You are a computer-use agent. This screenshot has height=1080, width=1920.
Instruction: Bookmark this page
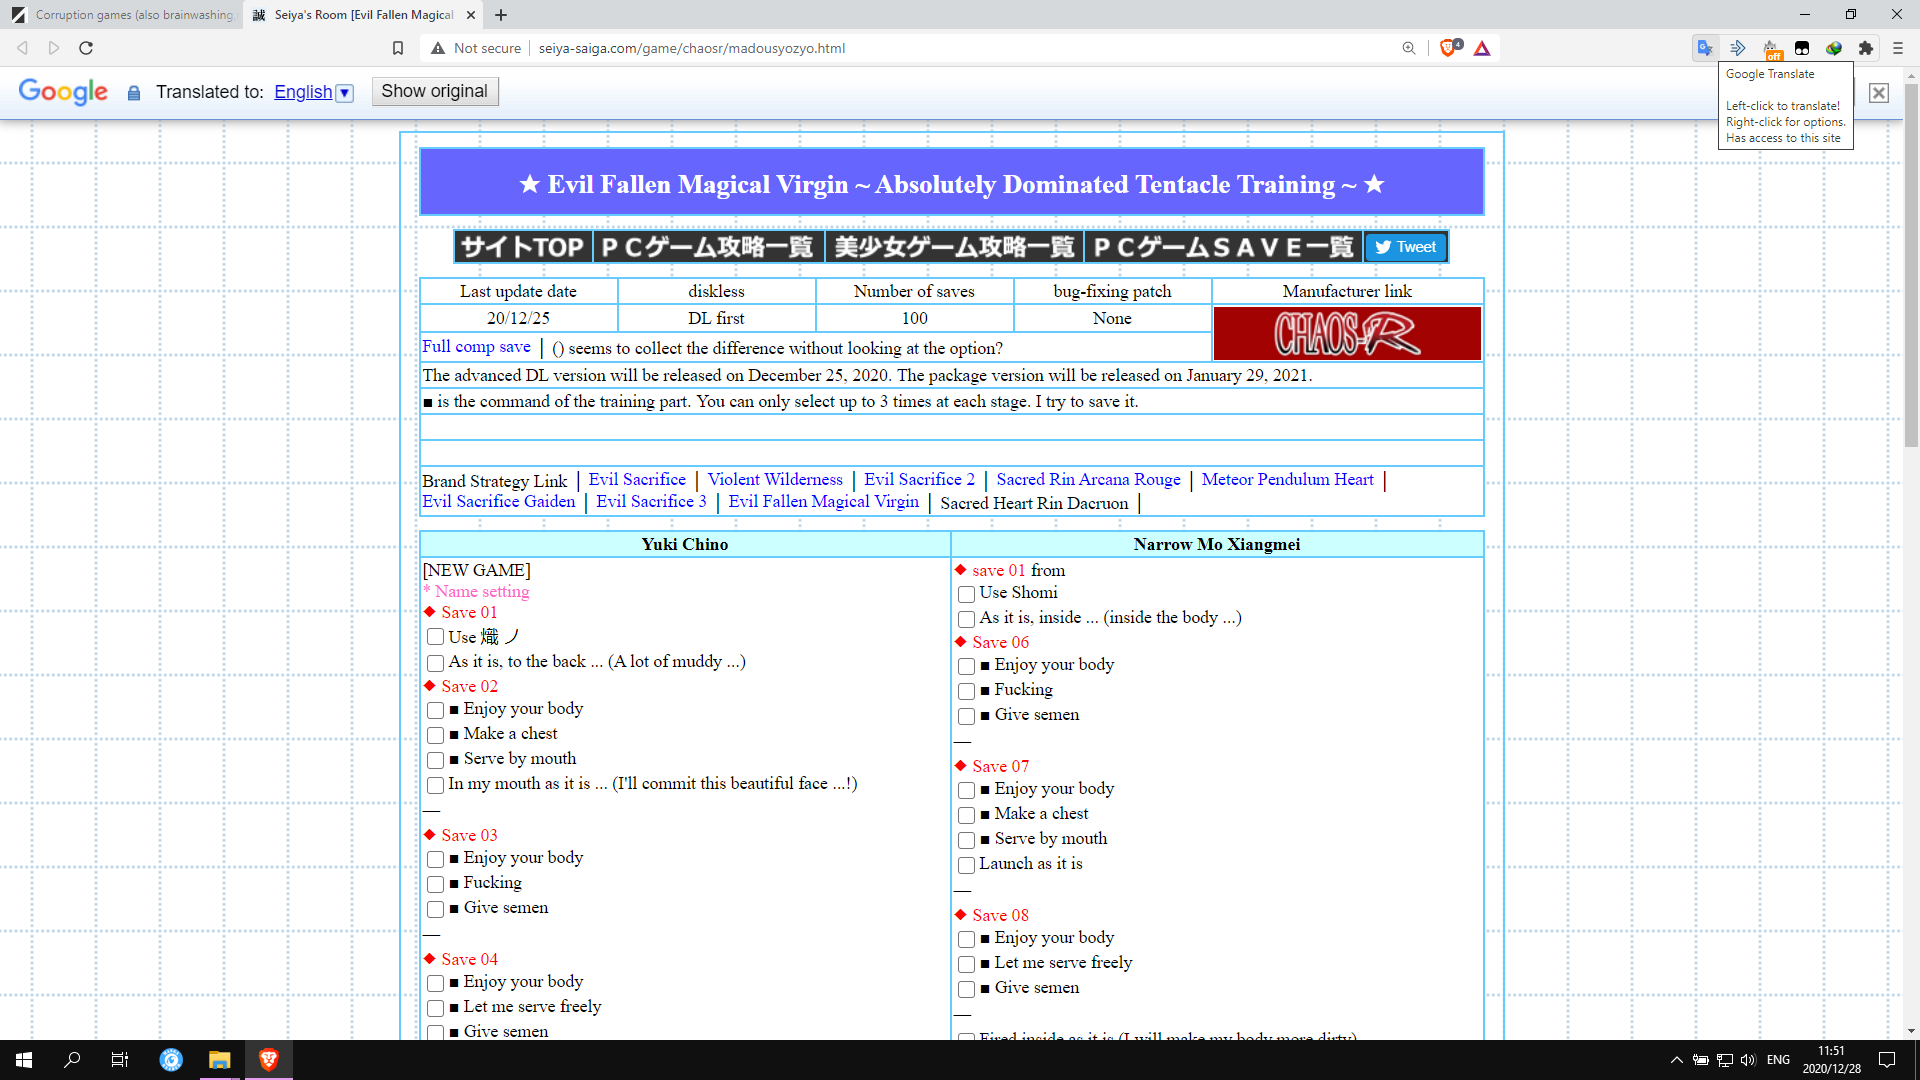398,48
